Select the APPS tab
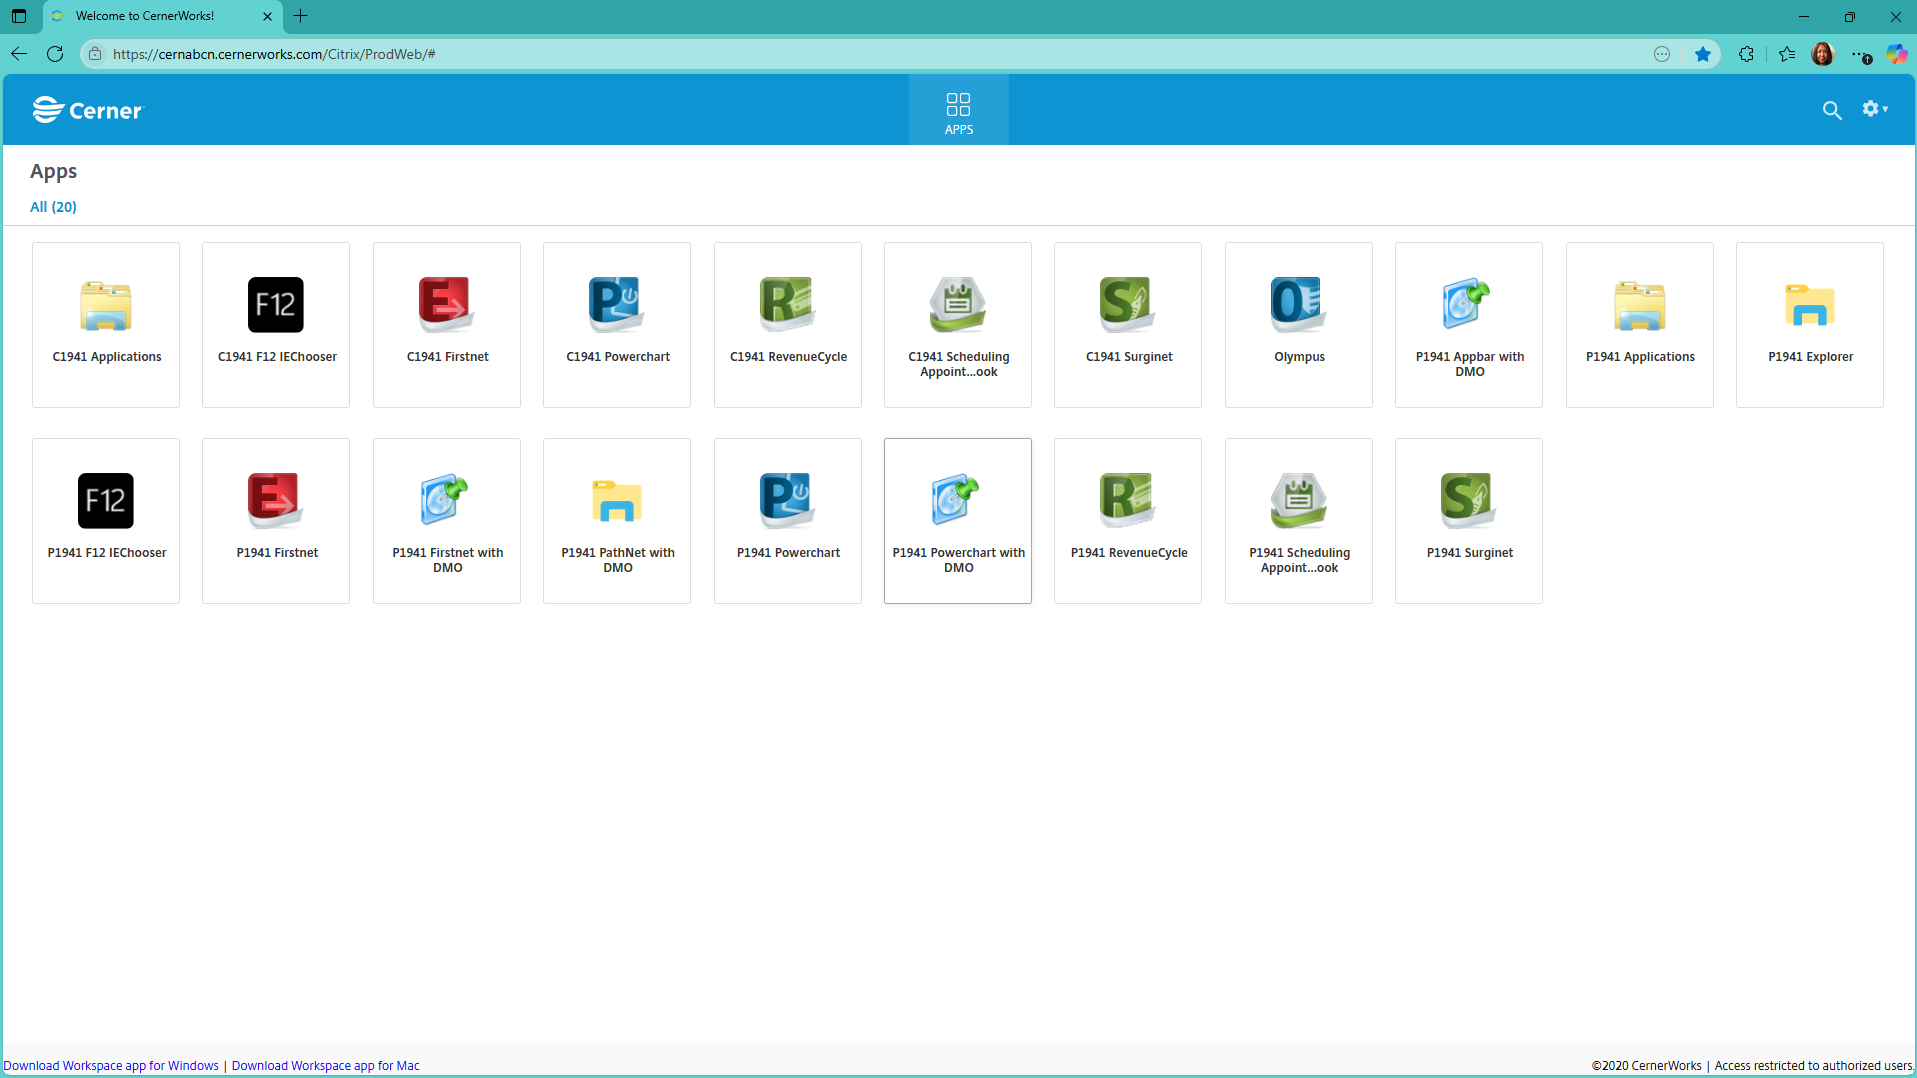Viewport: 1917px width, 1078px height. pyautogui.click(x=958, y=110)
